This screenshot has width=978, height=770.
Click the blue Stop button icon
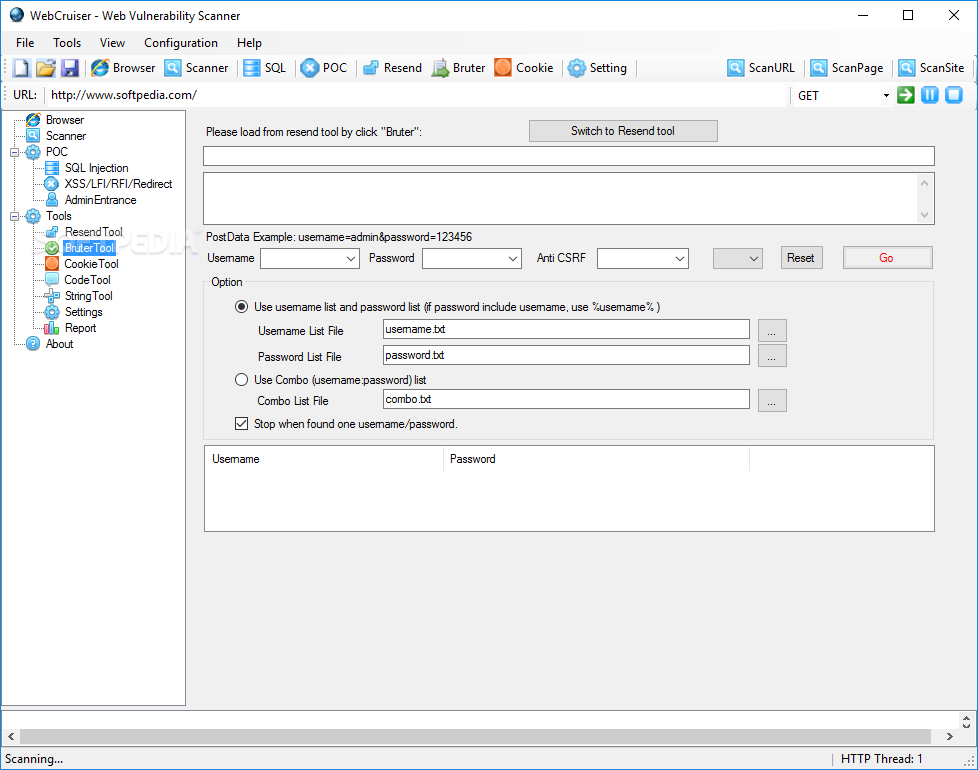pyautogui.click(x=954, y=95)
